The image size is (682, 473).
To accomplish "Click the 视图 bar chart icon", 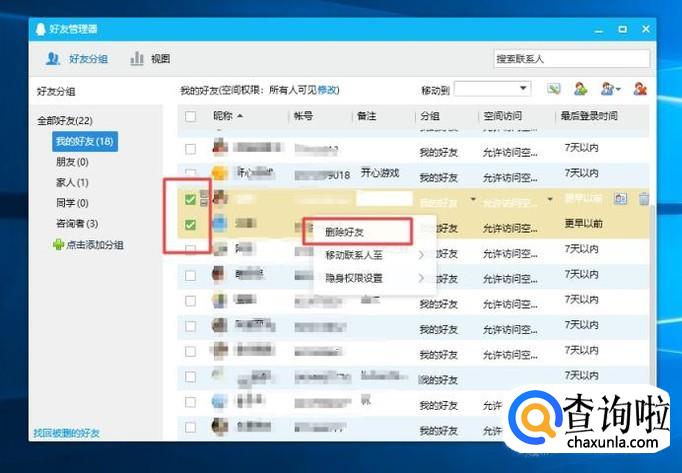I will 138,59.
